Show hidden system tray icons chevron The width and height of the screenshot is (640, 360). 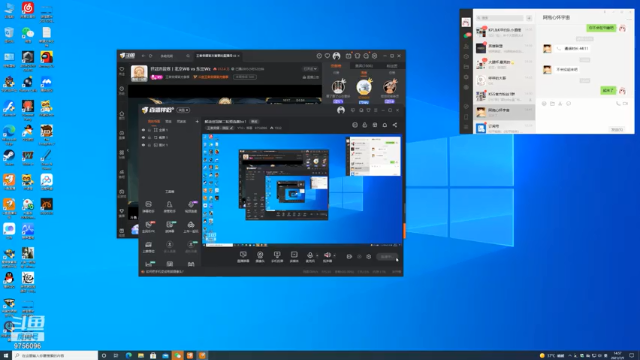tap(570, 356)
